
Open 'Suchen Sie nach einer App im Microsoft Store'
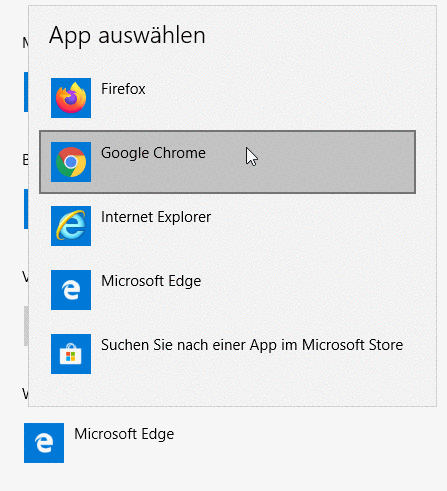tap(252, 345)
